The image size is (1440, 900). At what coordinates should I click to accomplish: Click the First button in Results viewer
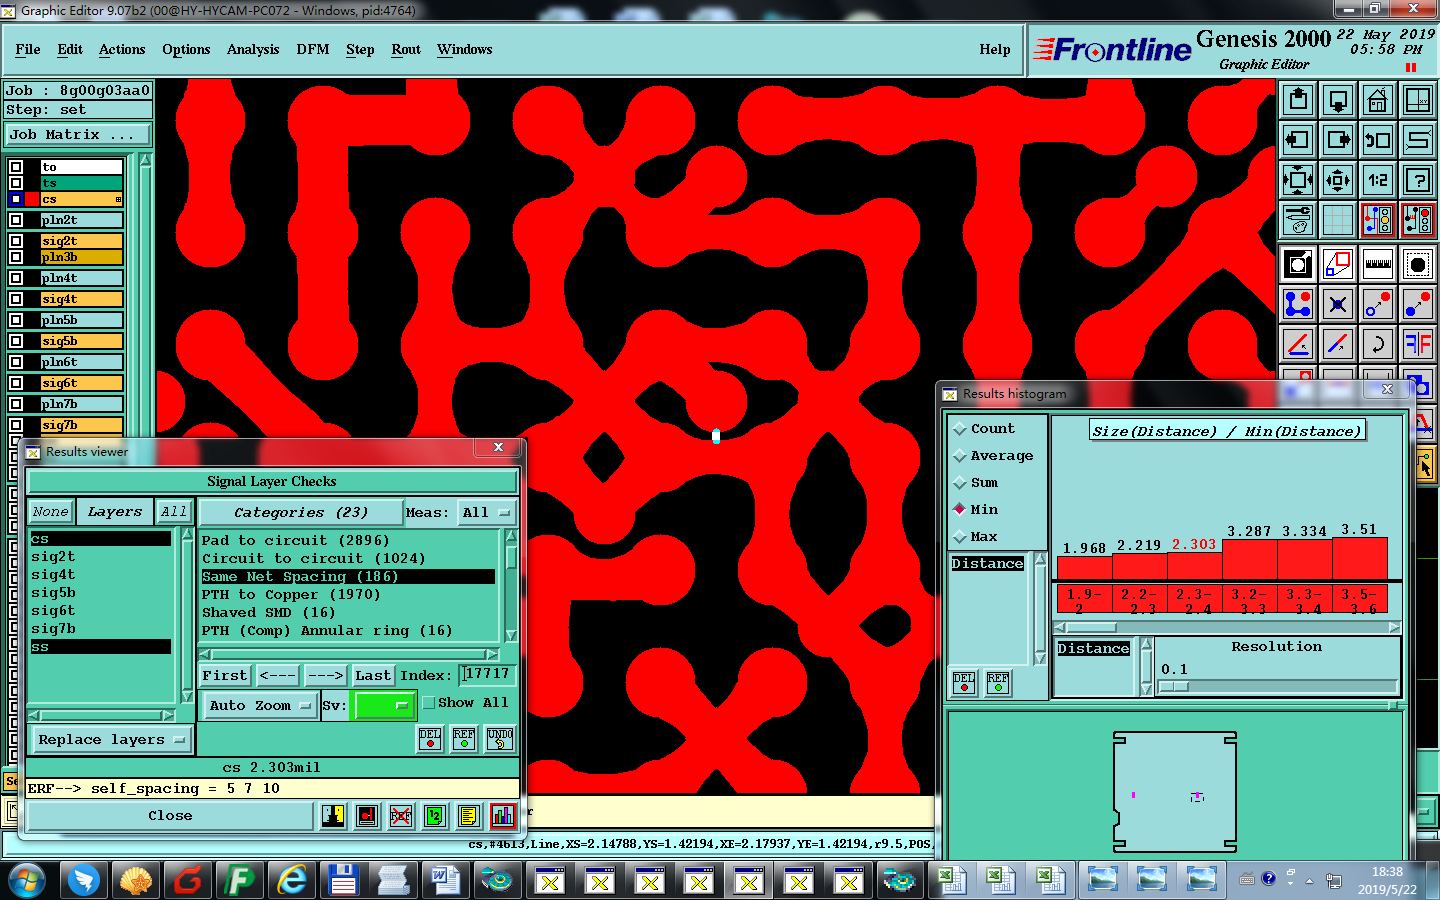(x=225, y=676)
